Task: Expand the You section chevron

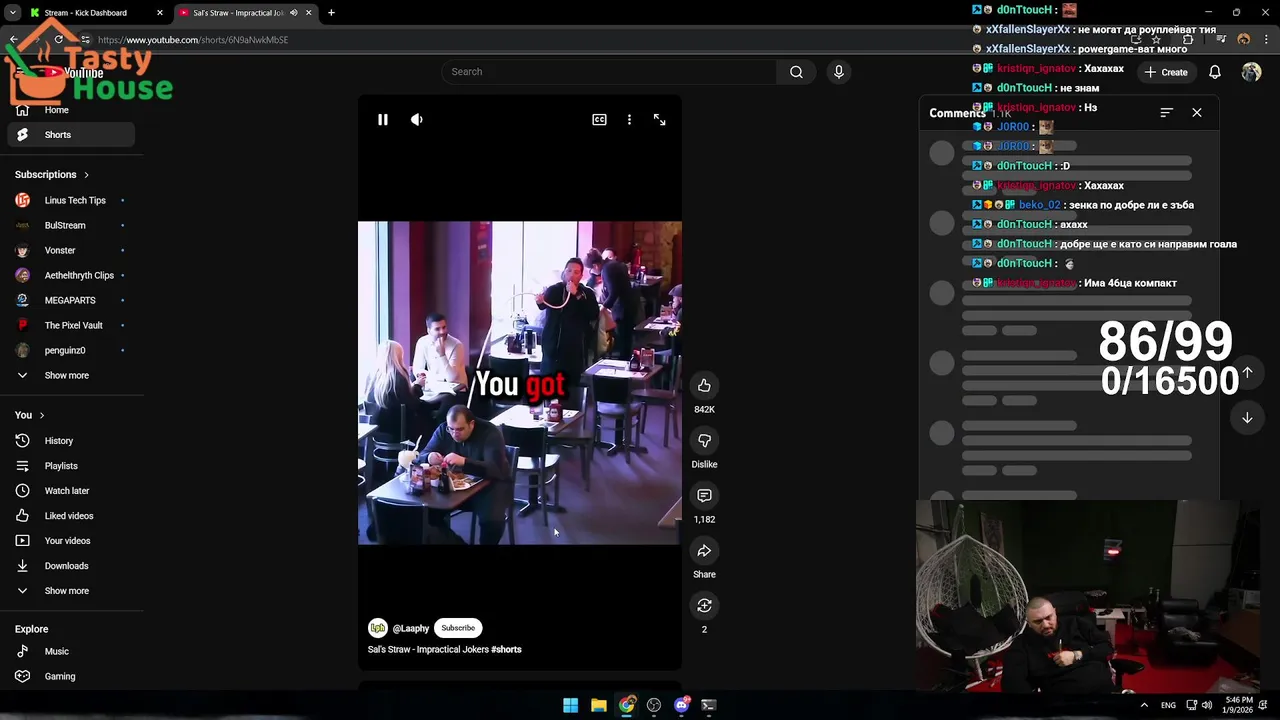Action: click(42, 415)
